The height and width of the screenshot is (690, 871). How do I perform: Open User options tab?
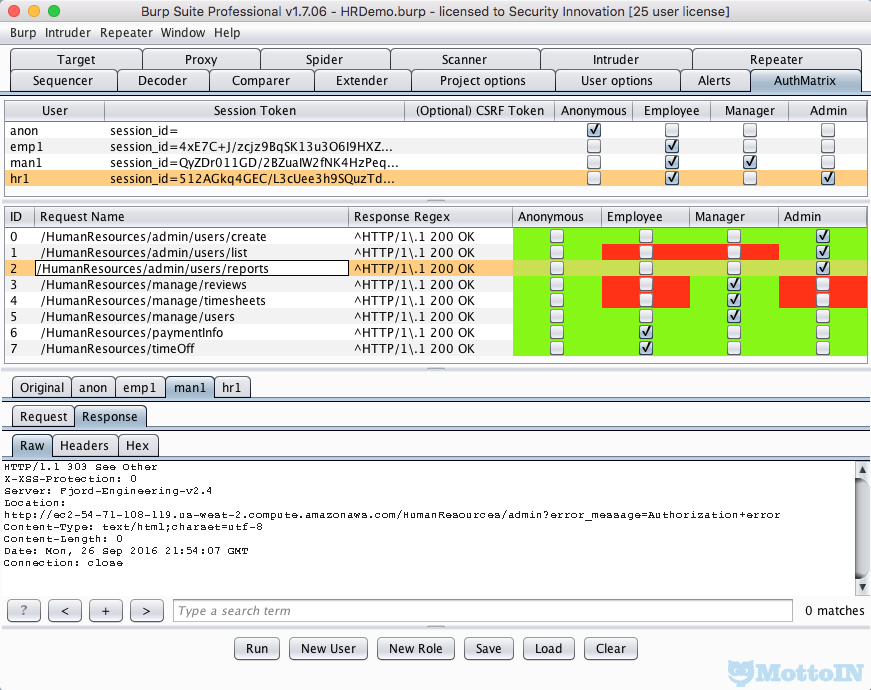click(617, 81)
